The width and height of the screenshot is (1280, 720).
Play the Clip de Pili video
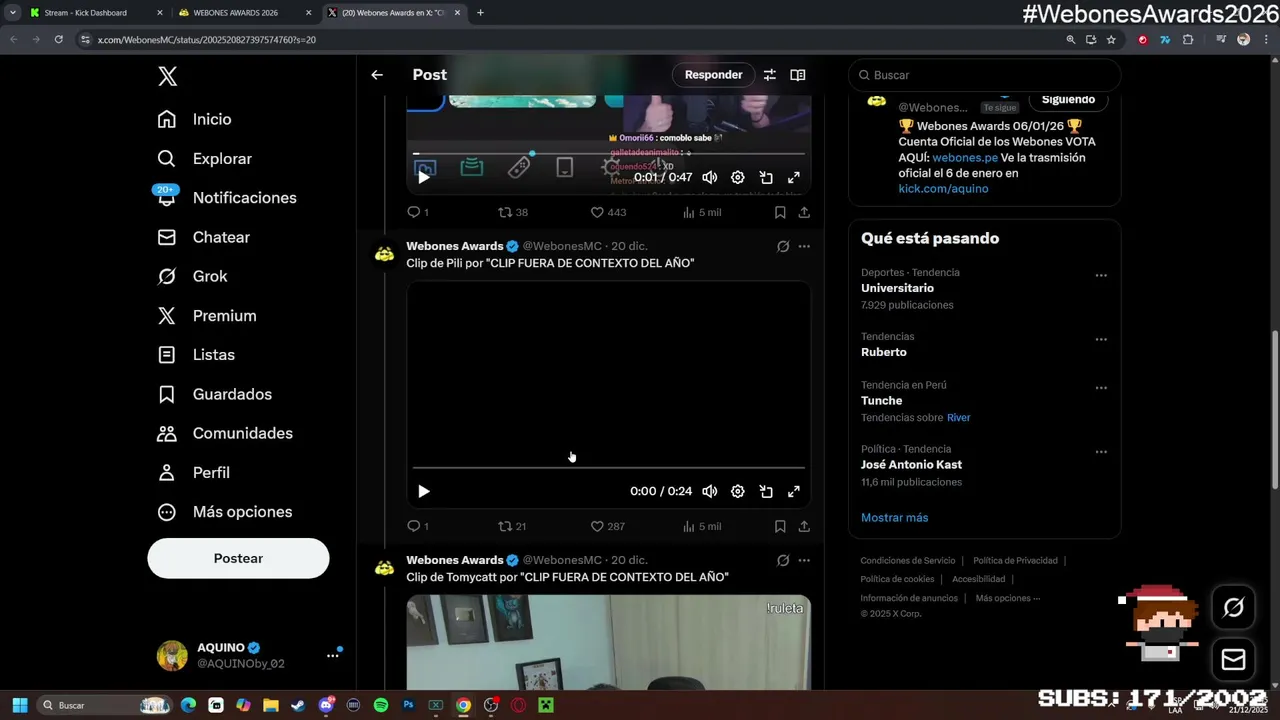(x=424, y=491)
